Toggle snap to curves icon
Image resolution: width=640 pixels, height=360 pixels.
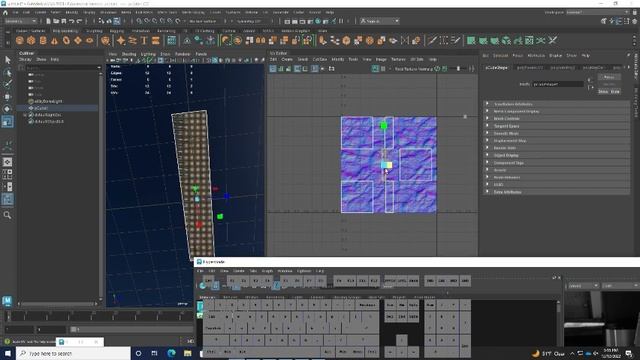tap(147, 21)
